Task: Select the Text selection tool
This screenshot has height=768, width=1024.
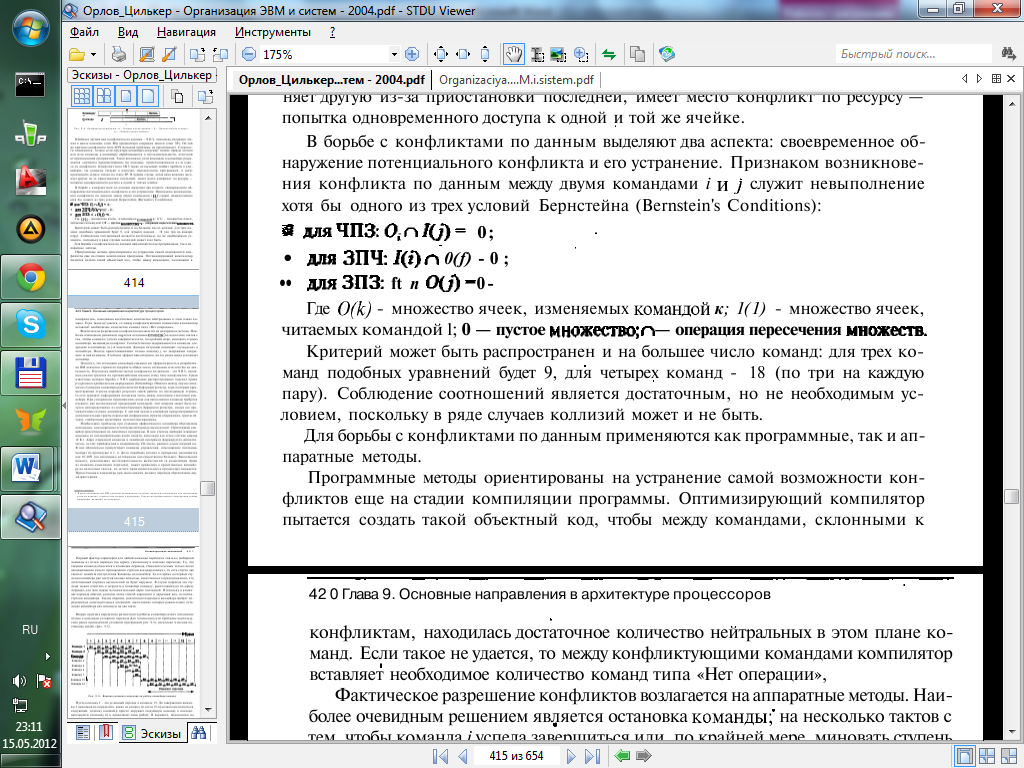Action: tap(537, 54)
